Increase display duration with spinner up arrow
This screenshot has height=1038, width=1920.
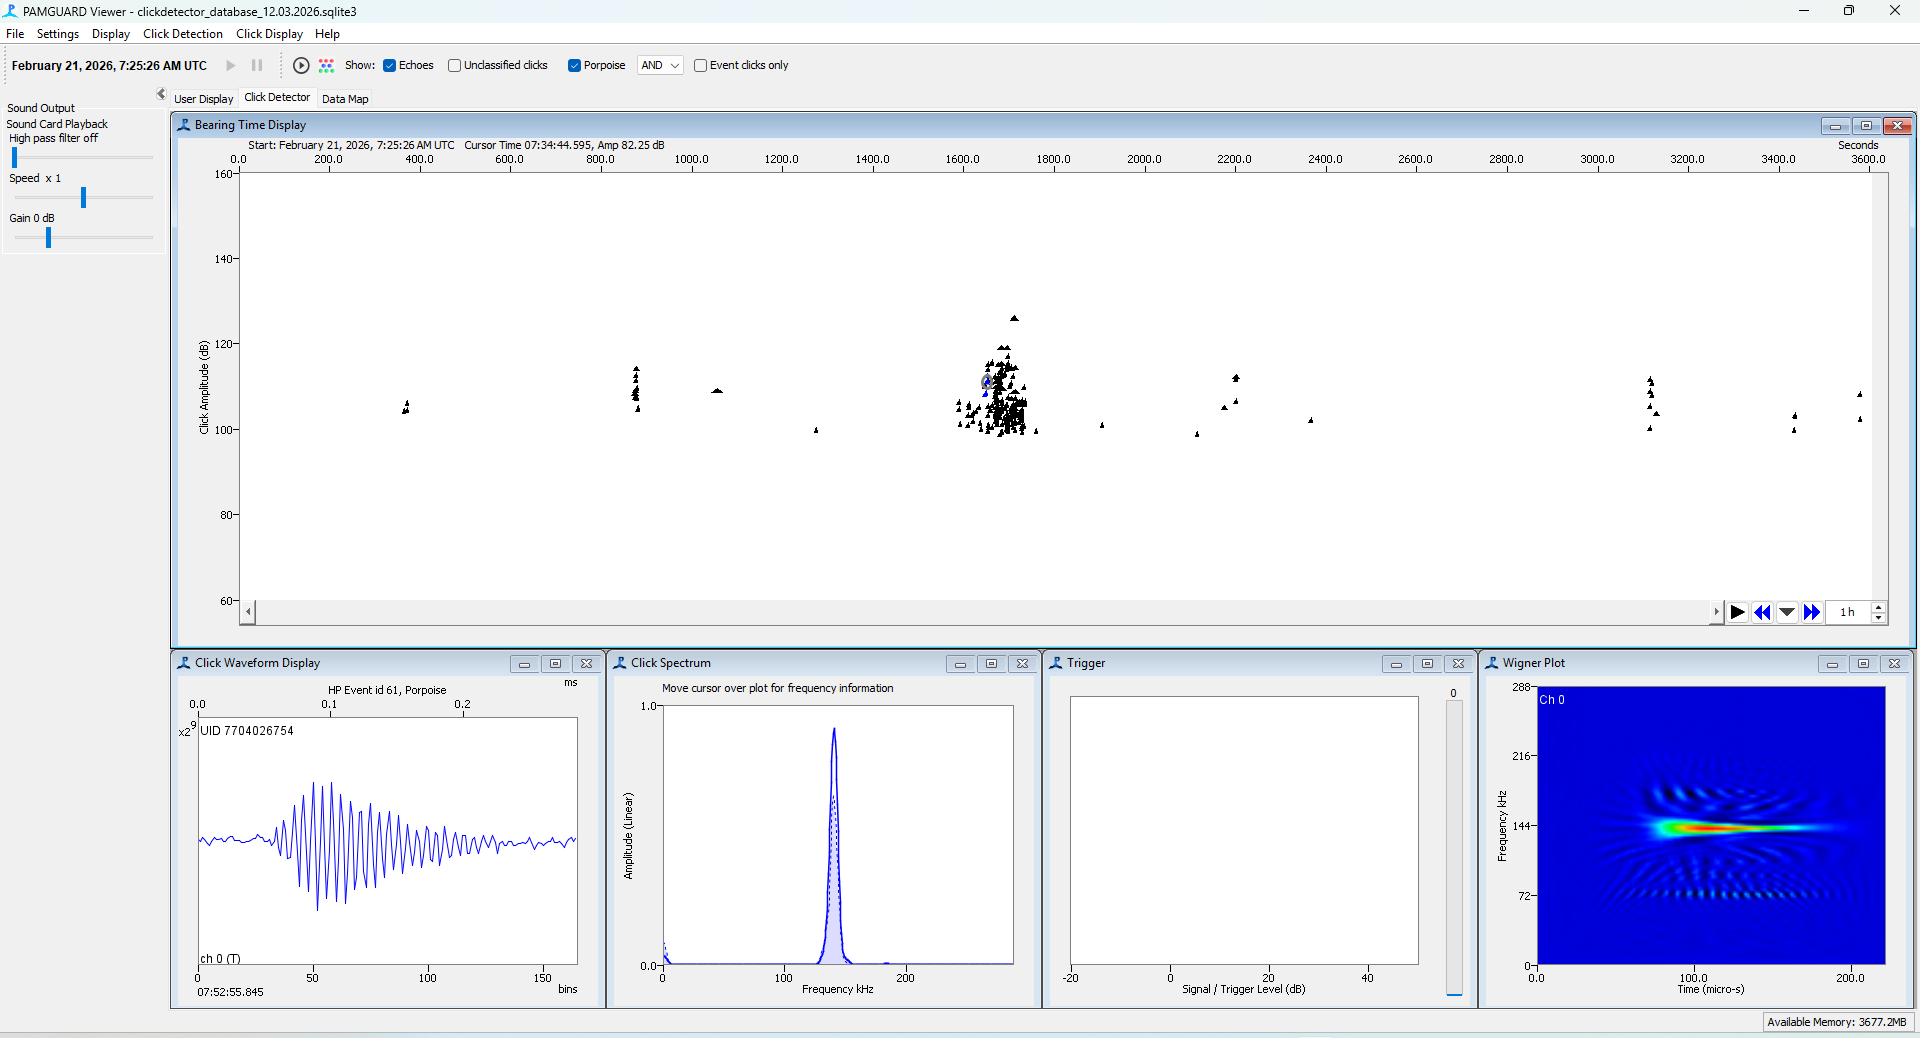(x=1879, y=607)
